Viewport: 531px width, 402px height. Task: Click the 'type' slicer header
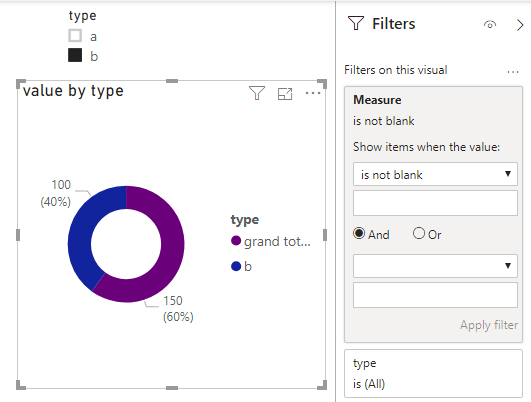point(83,16)
